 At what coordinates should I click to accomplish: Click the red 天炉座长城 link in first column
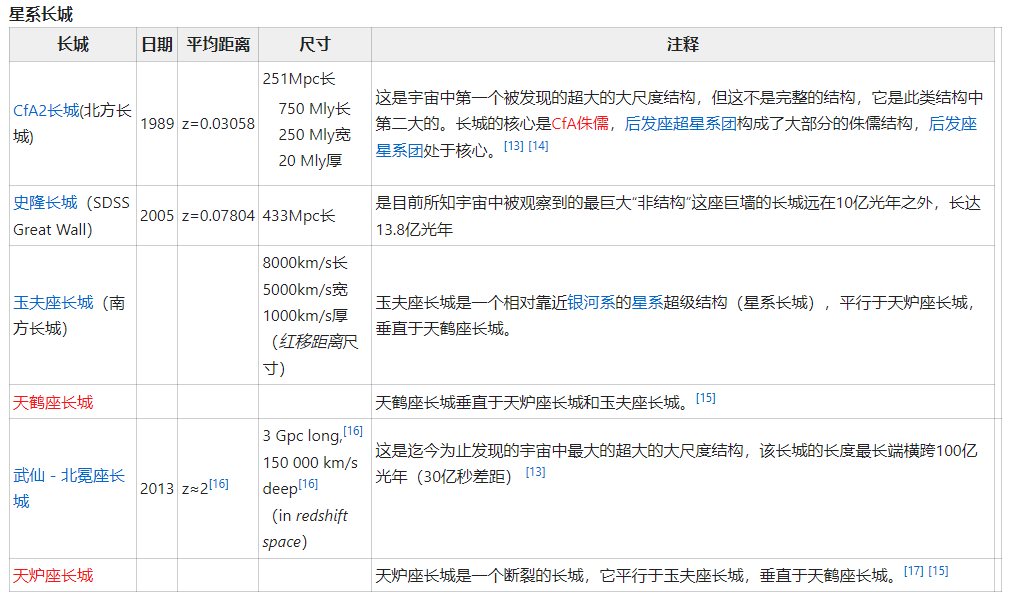(x=53, y=575)
